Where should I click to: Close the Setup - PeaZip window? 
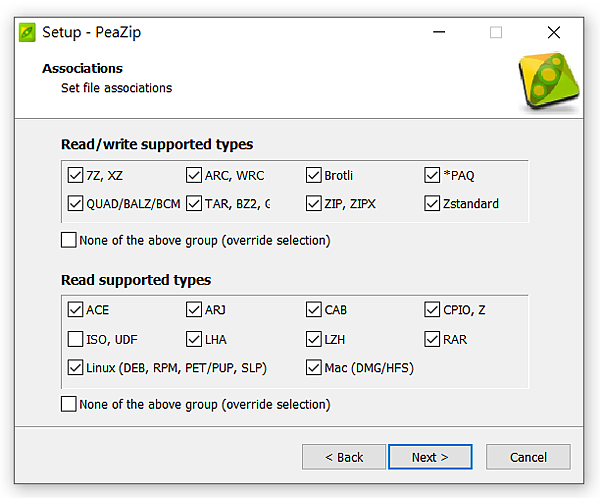(x=554, y=32)
